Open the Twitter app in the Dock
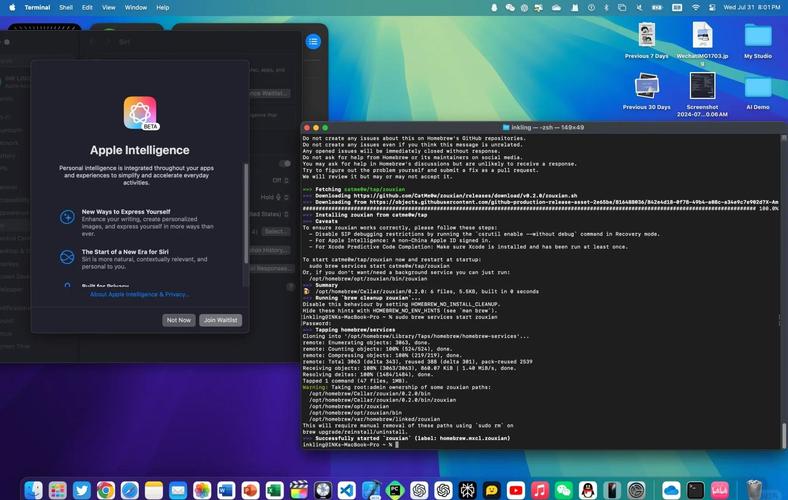 [81, 489]
